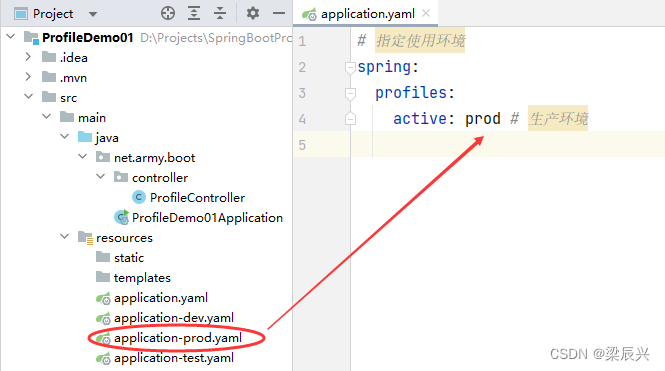Screen dimensions: 665x371
Task: Click the resources folder icon
Action: [x=85, y=237]
